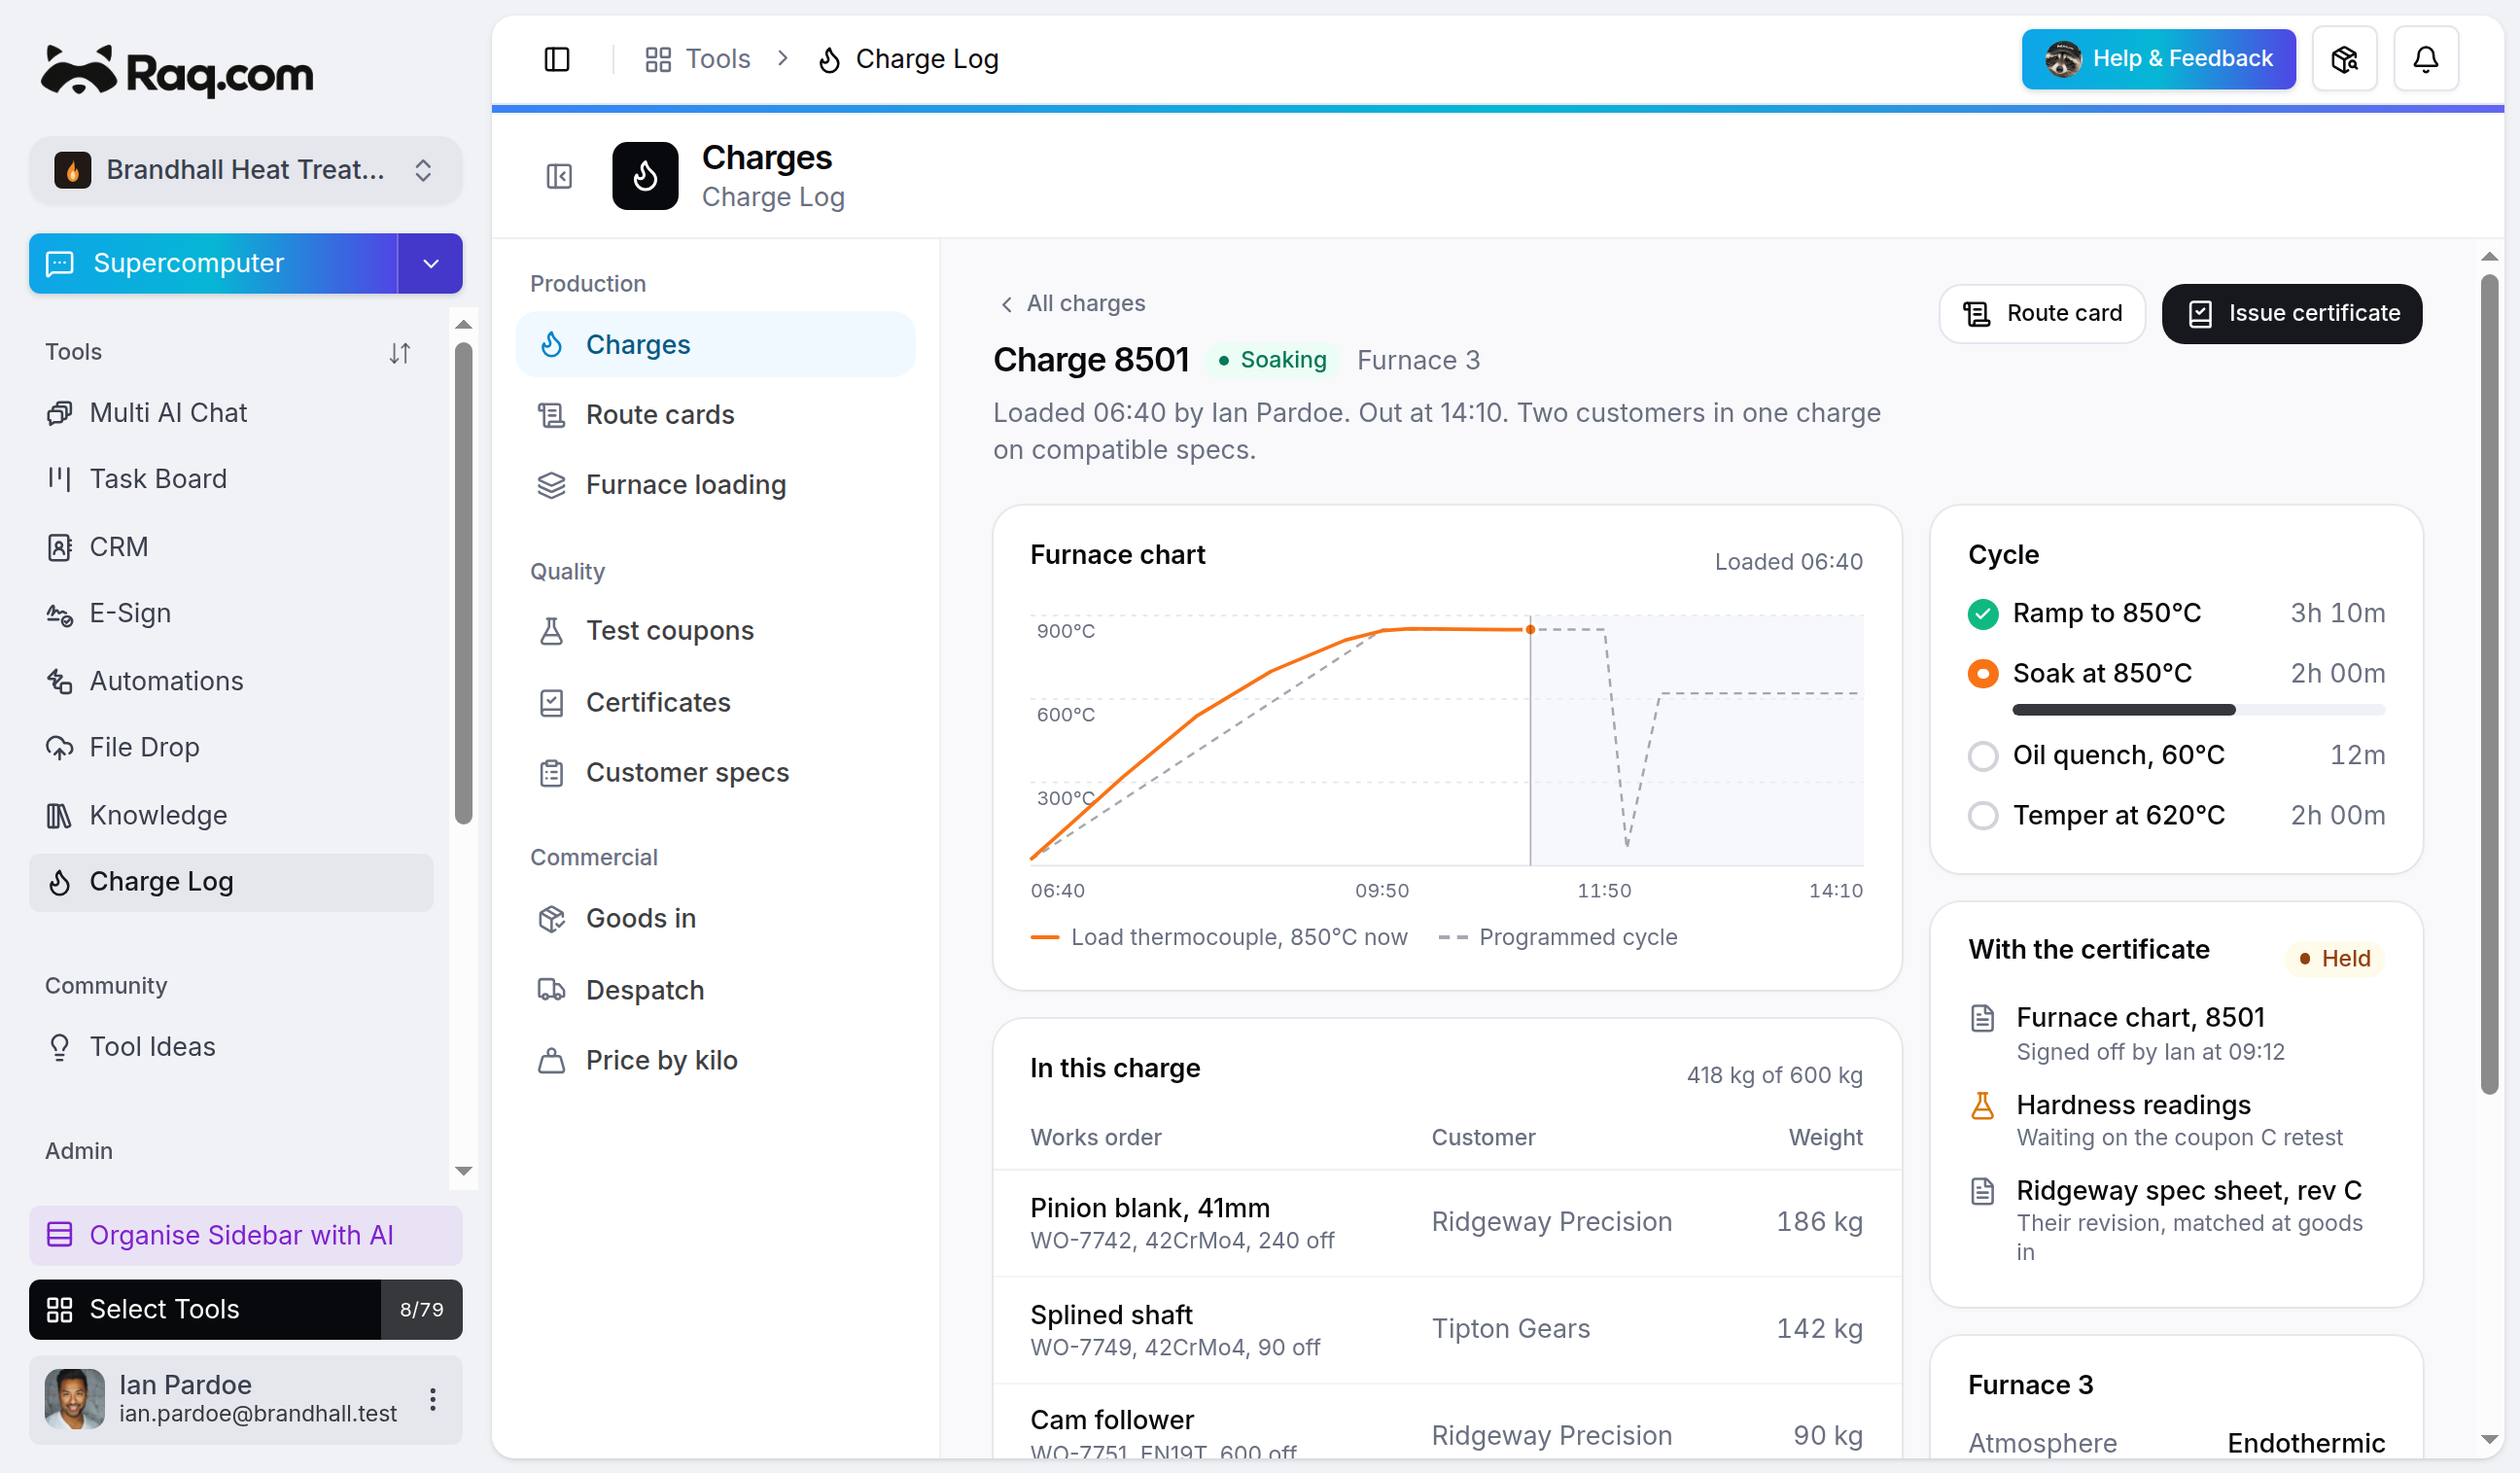Open the Knowledge tool
Image resolution: width=2520 pixels, height=1473 pixels.
tap(231, 815)
